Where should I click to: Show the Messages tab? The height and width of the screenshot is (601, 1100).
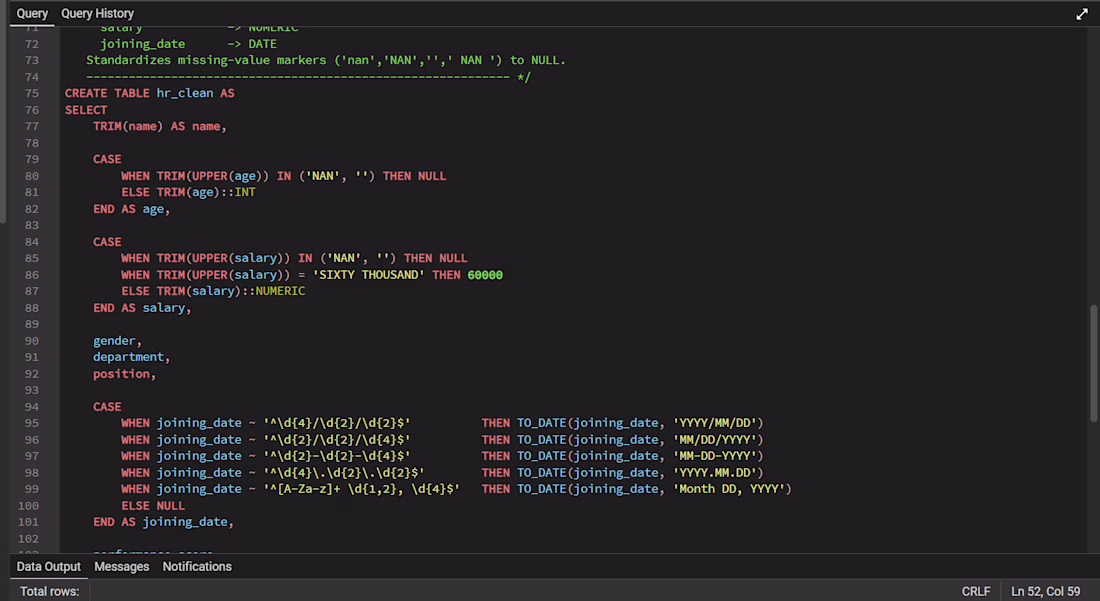[121, 567]
